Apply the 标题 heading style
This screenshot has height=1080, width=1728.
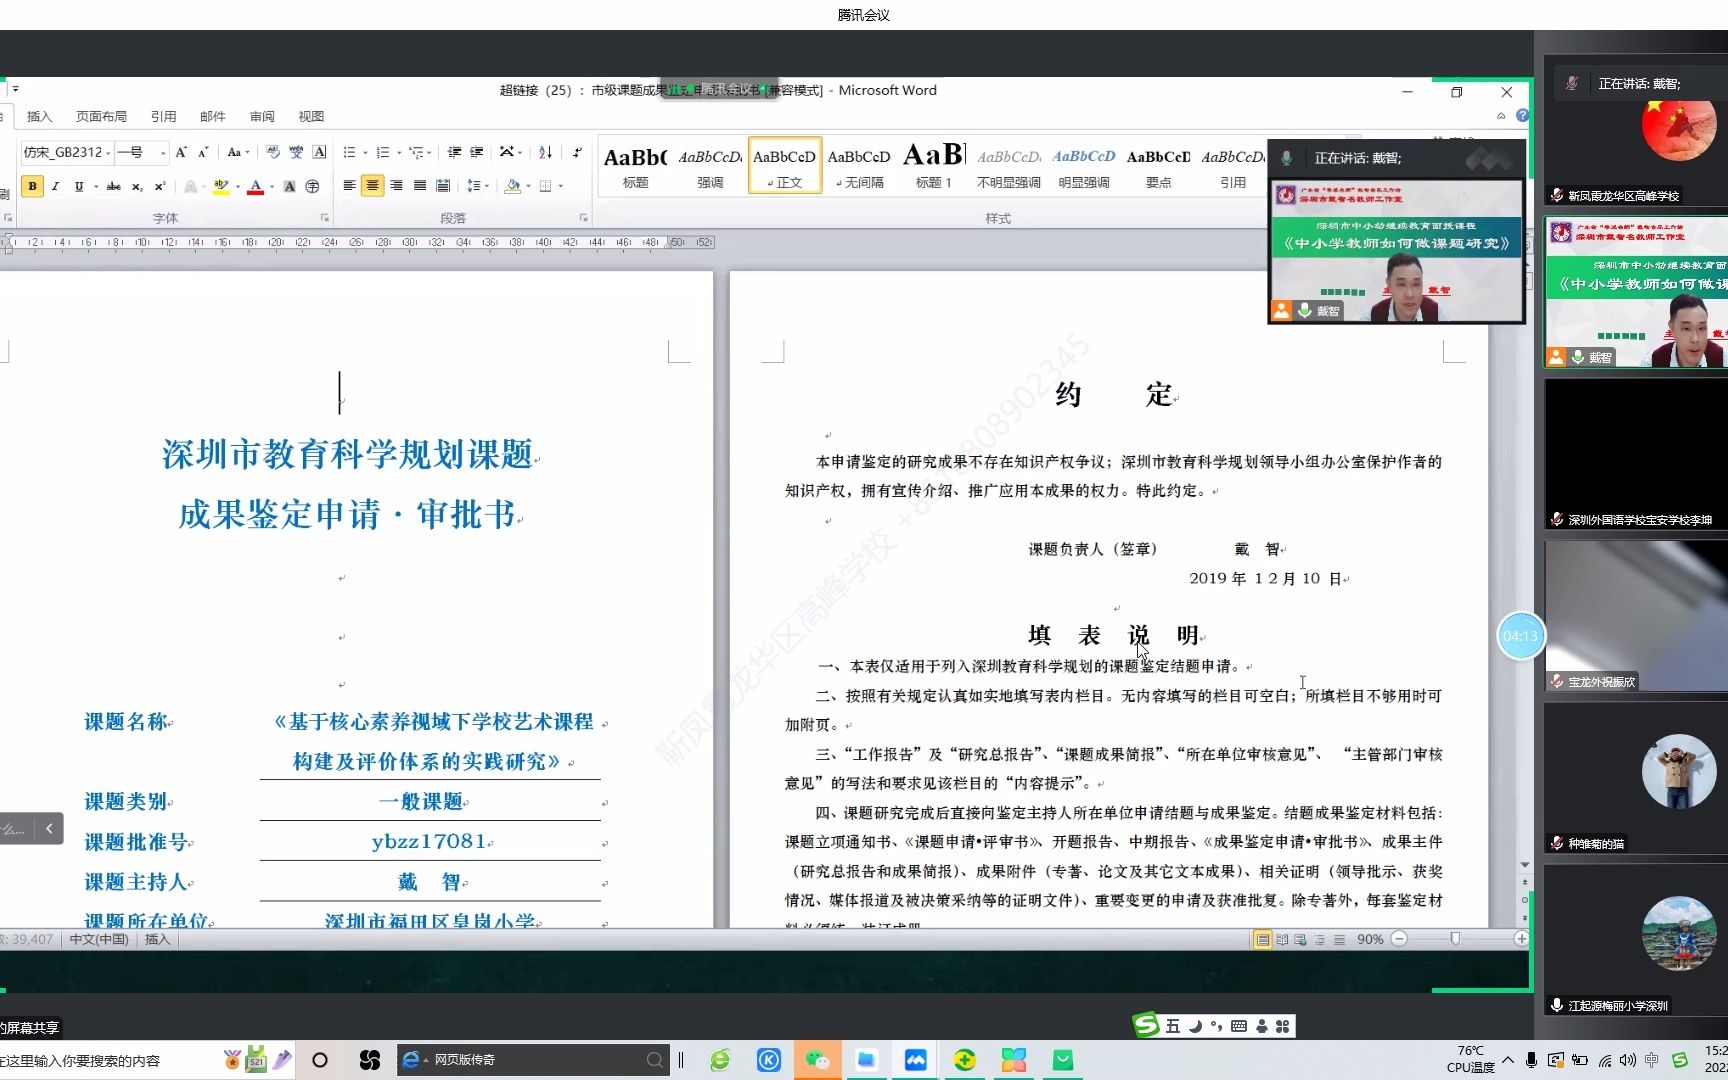tap(636, 167)
